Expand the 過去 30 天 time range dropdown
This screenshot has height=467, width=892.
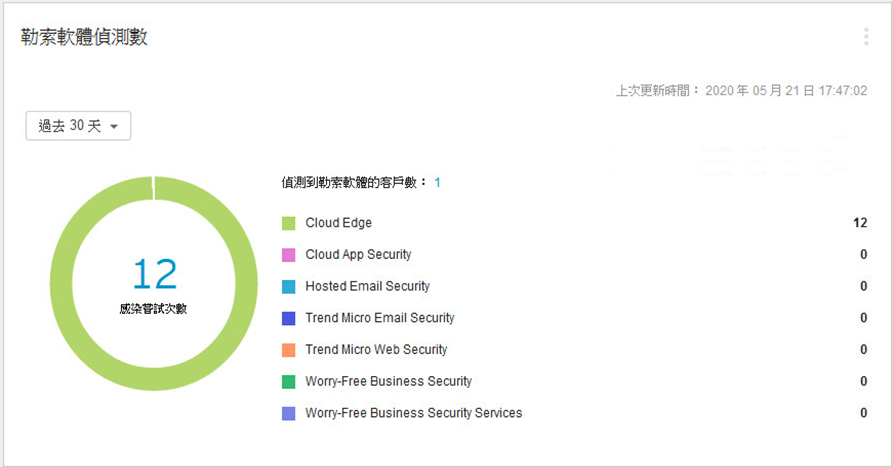click(78, 126)
